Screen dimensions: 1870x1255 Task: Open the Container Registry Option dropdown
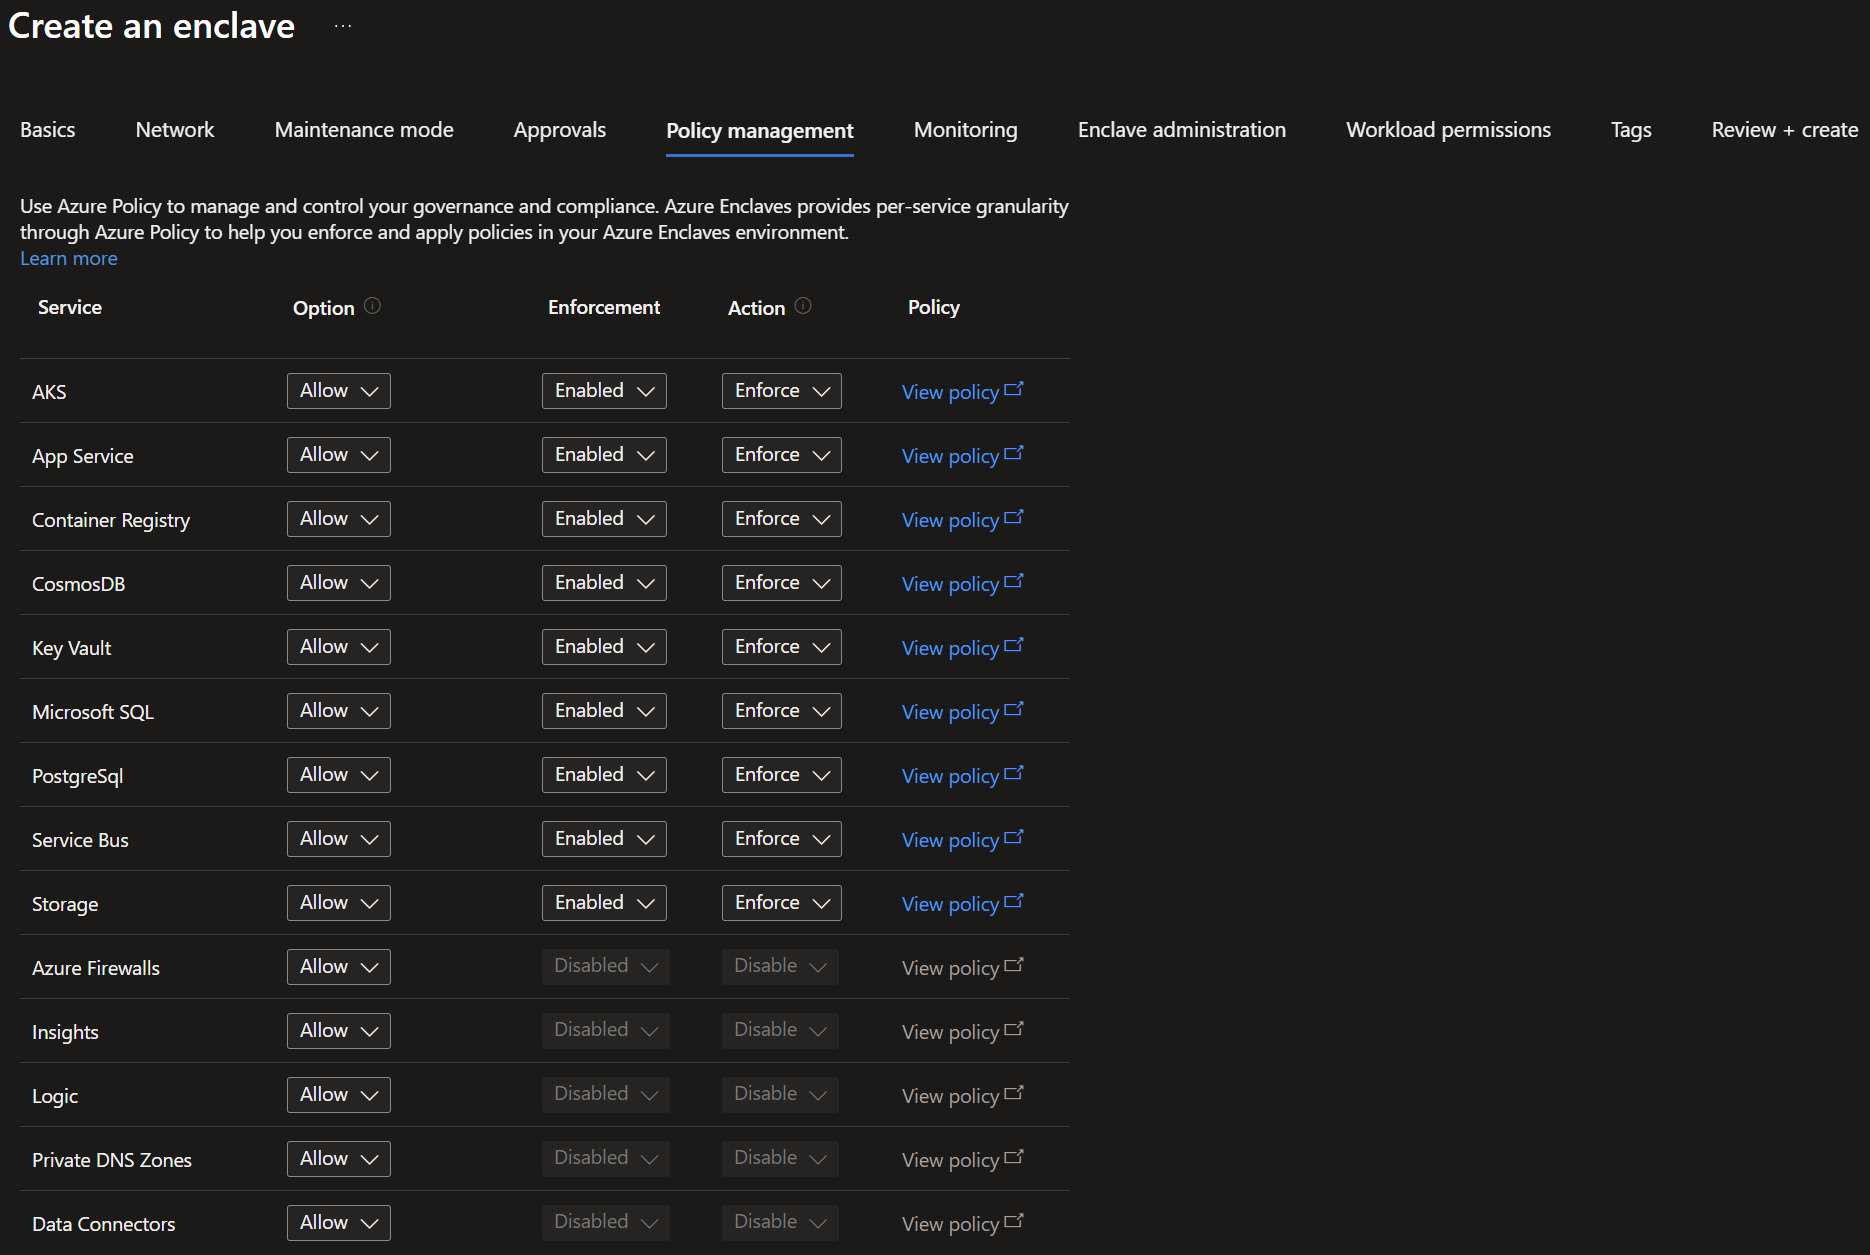pos(339,519)
